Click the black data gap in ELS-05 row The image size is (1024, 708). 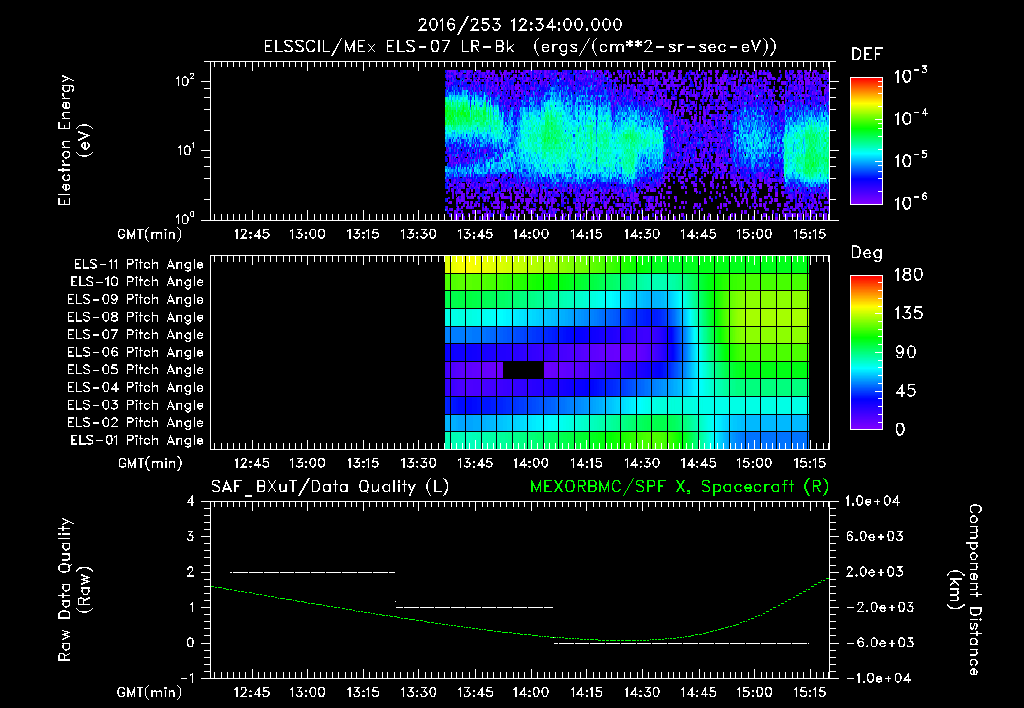pyautogui.click(x=523, y=370)
